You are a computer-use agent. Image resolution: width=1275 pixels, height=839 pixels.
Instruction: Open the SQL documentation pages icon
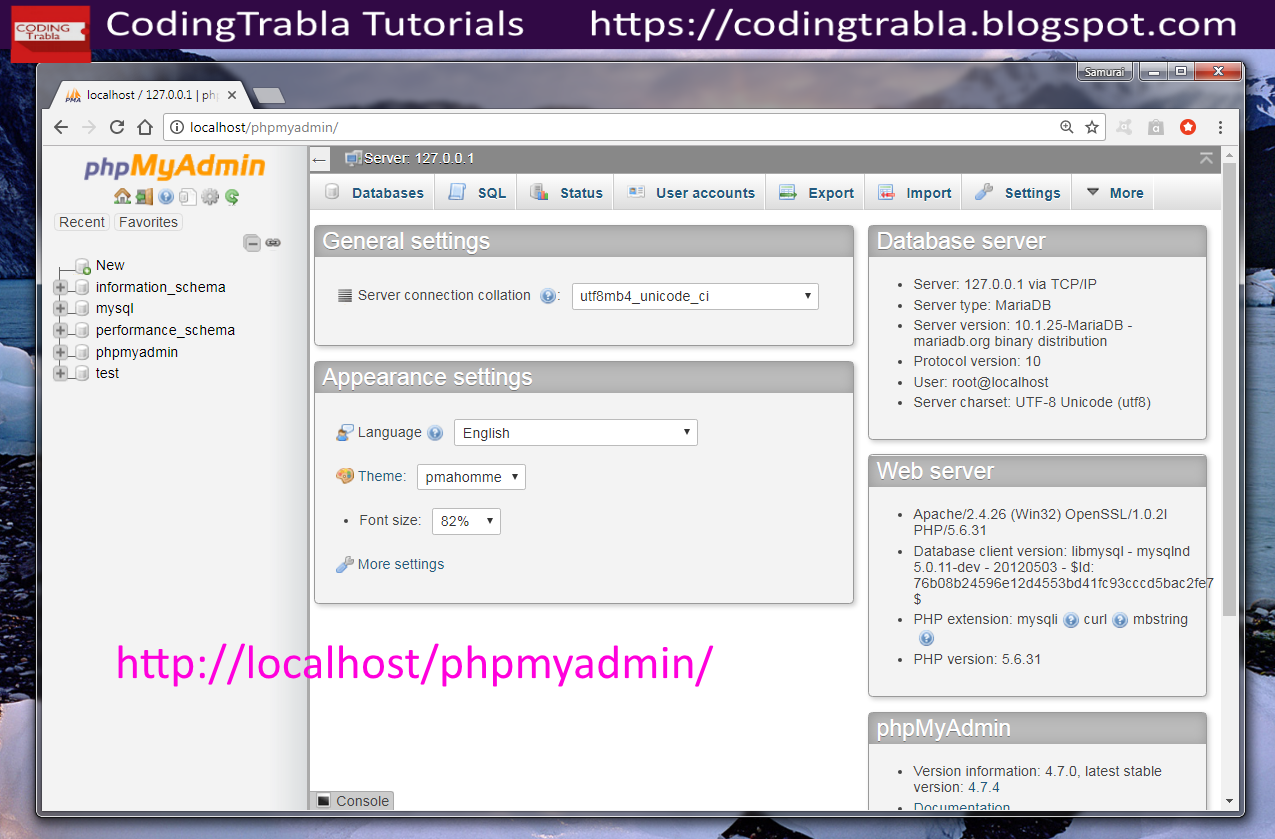[188, 197]
